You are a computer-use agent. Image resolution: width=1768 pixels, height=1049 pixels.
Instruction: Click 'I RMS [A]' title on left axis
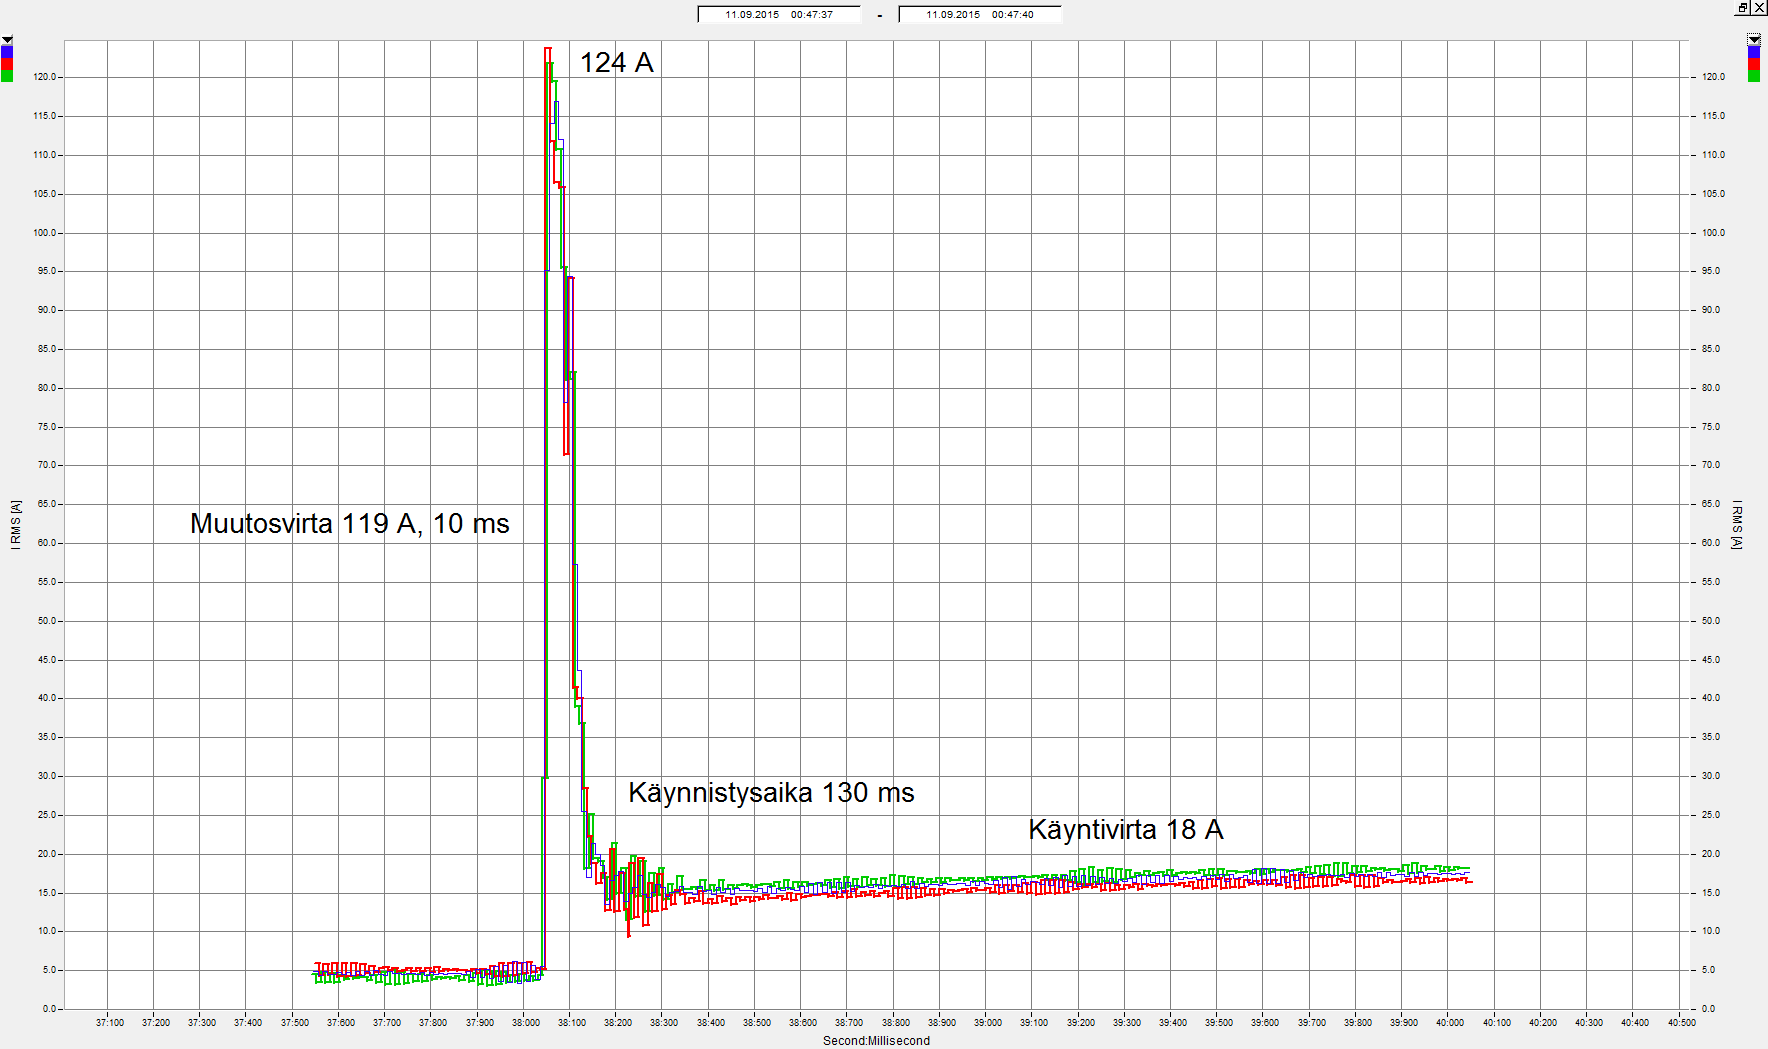[x=16, y=524]
